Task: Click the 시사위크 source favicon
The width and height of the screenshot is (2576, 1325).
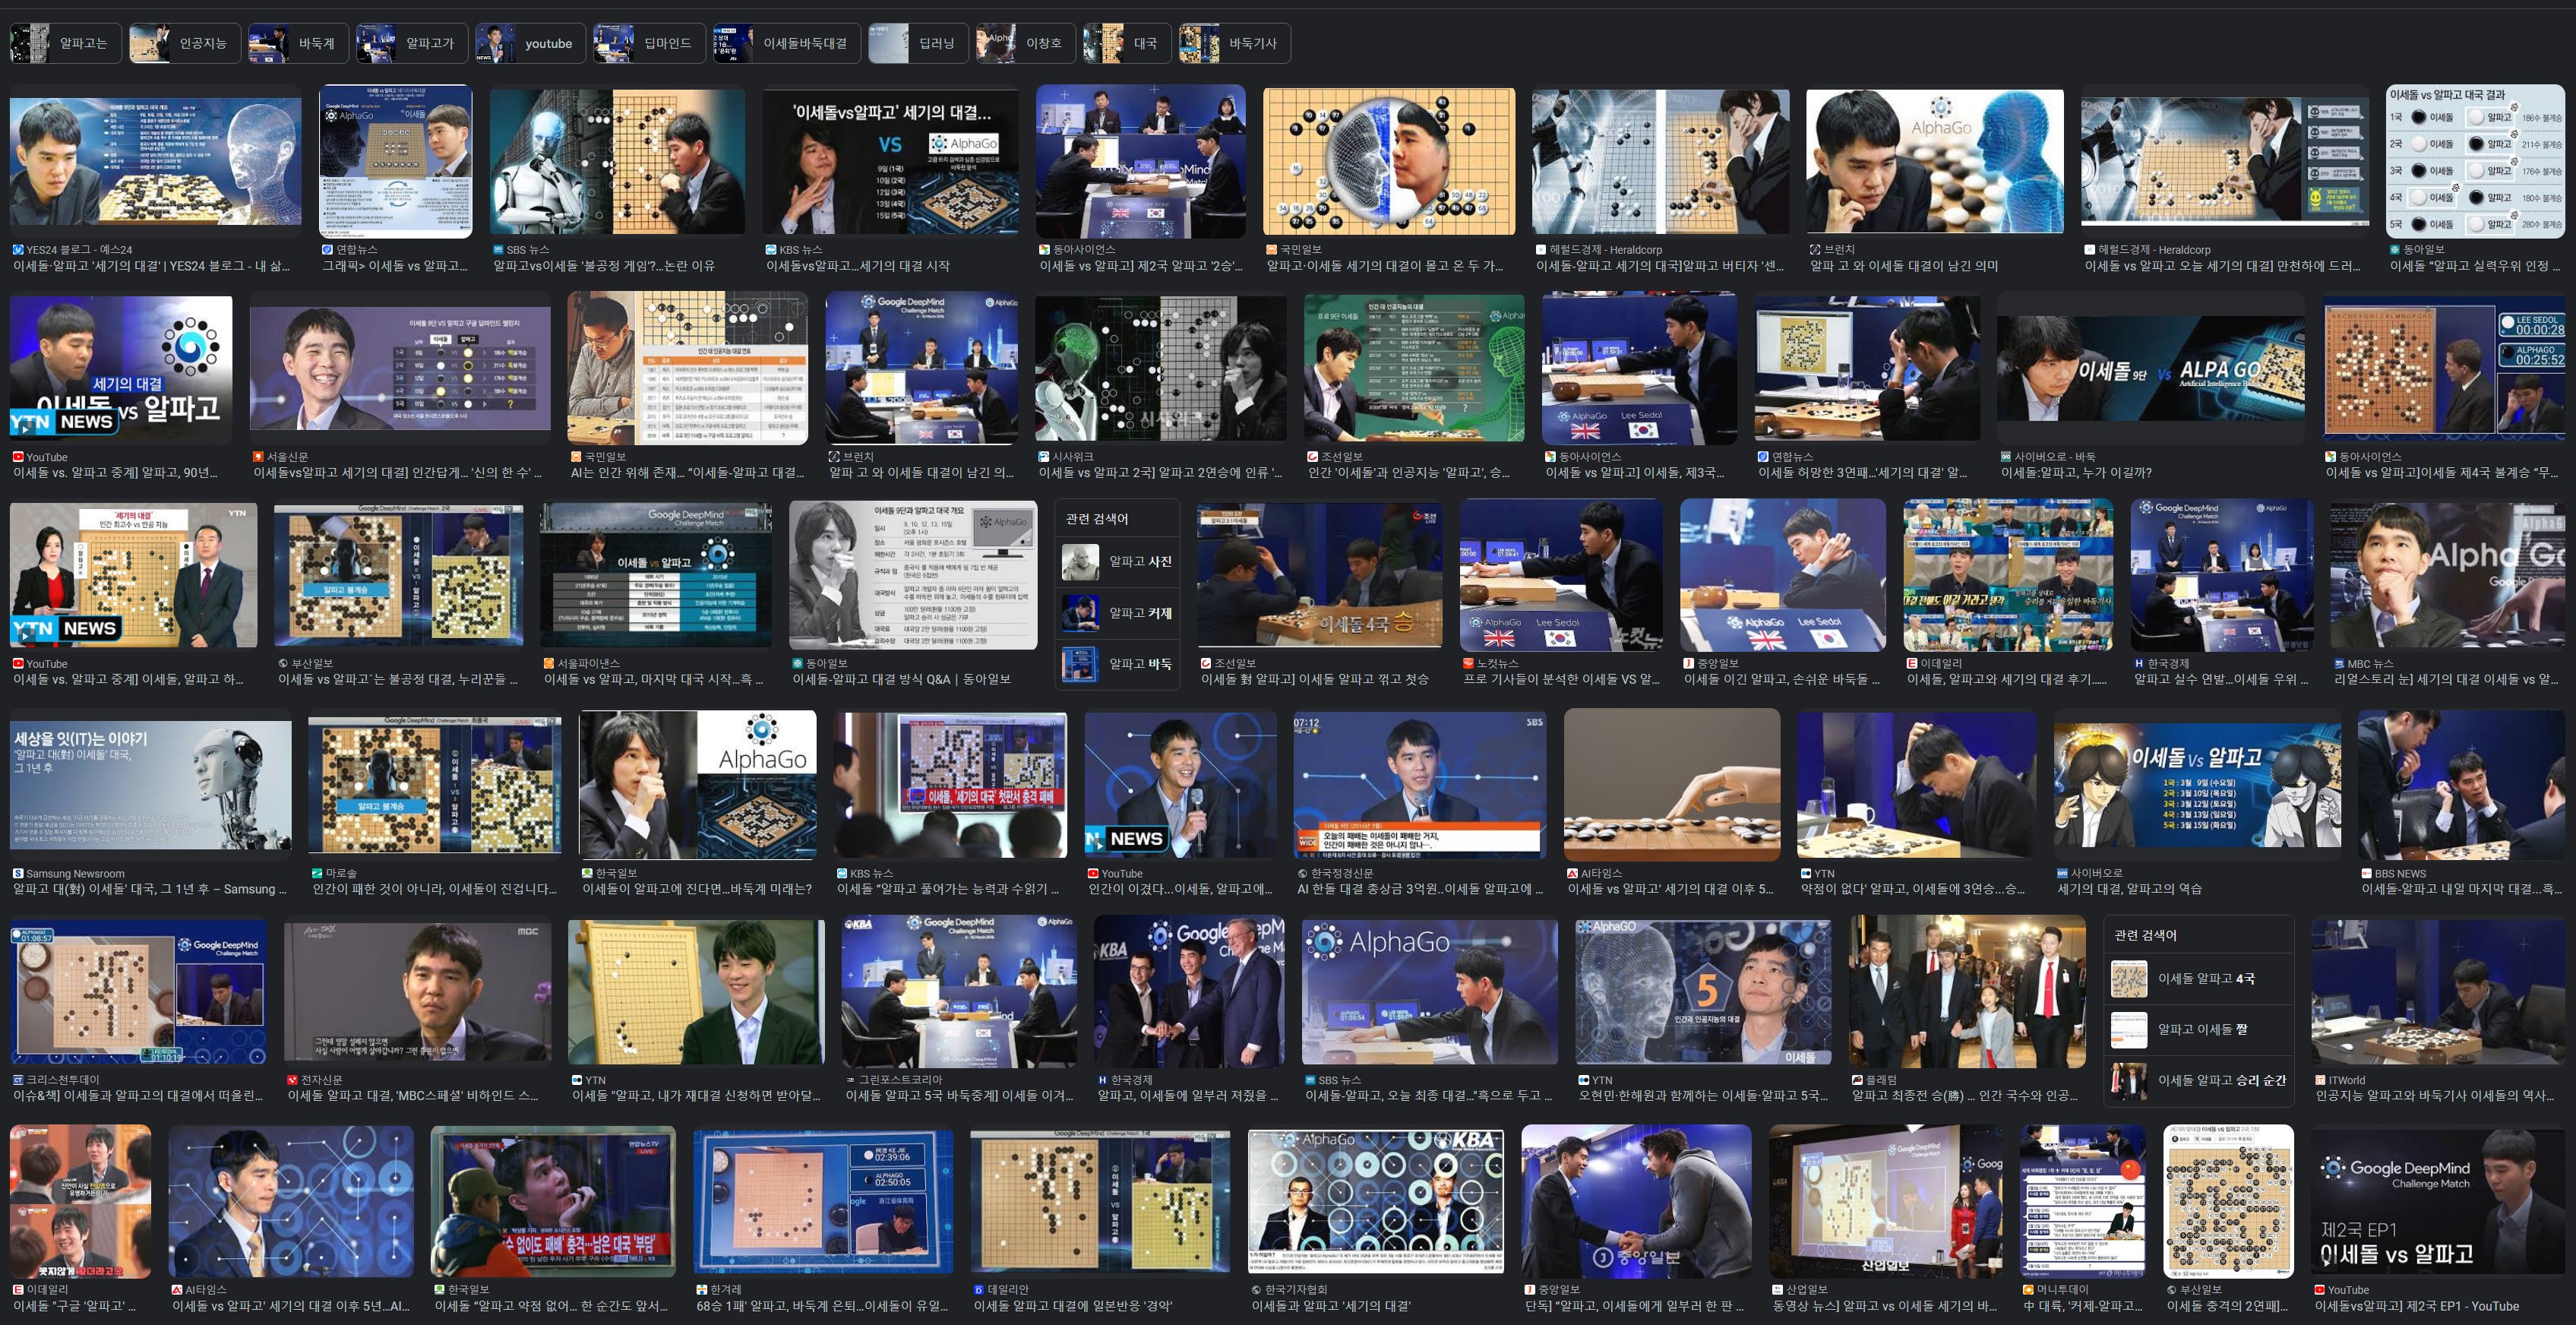Action: [x=1044, y=457]
